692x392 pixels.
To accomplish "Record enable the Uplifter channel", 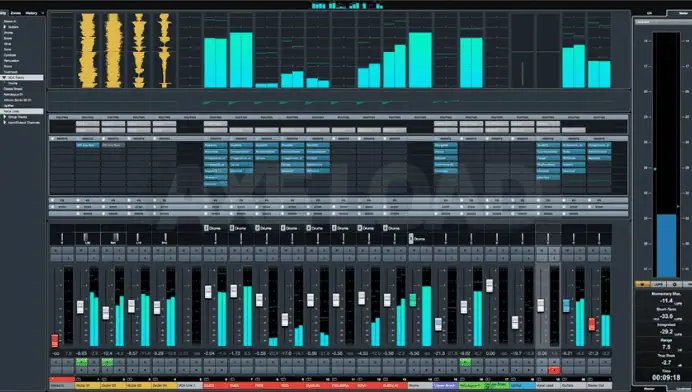I will pos(529,370).
